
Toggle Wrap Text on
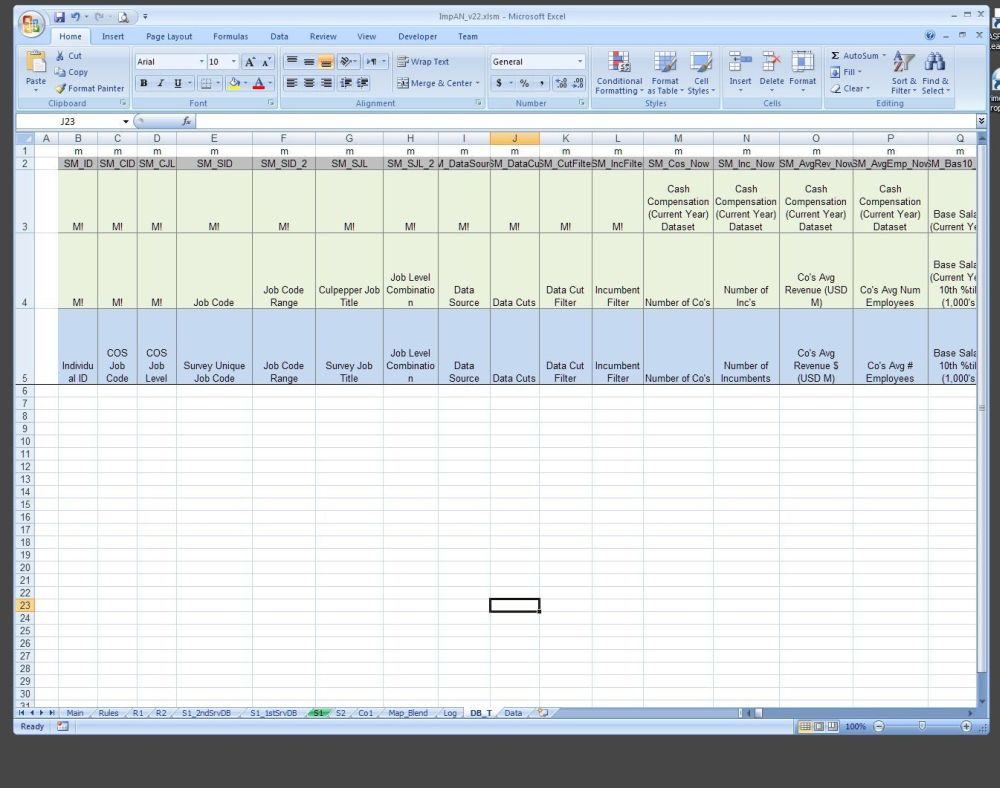click(423, 61)
